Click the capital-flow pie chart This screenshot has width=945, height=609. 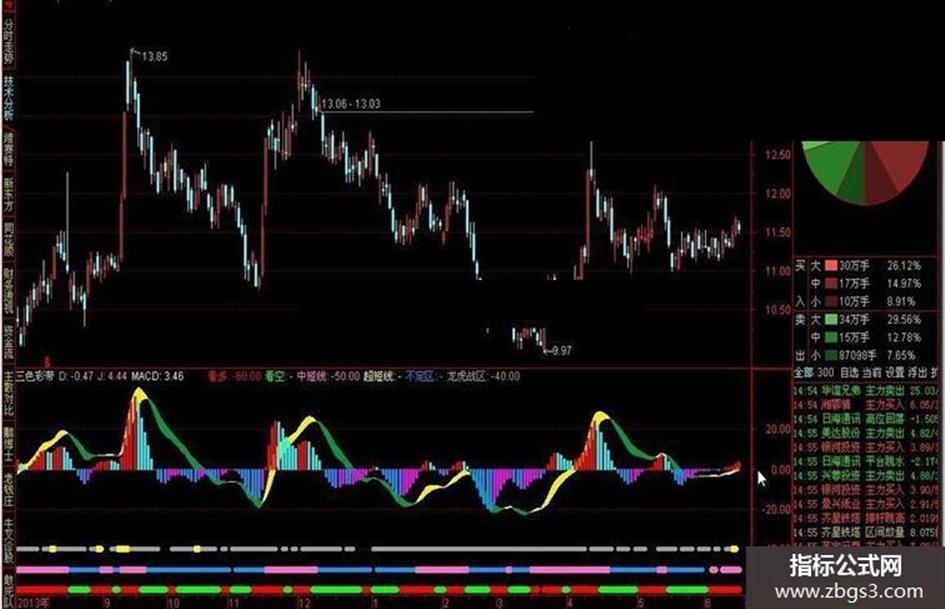coord(865,171)
